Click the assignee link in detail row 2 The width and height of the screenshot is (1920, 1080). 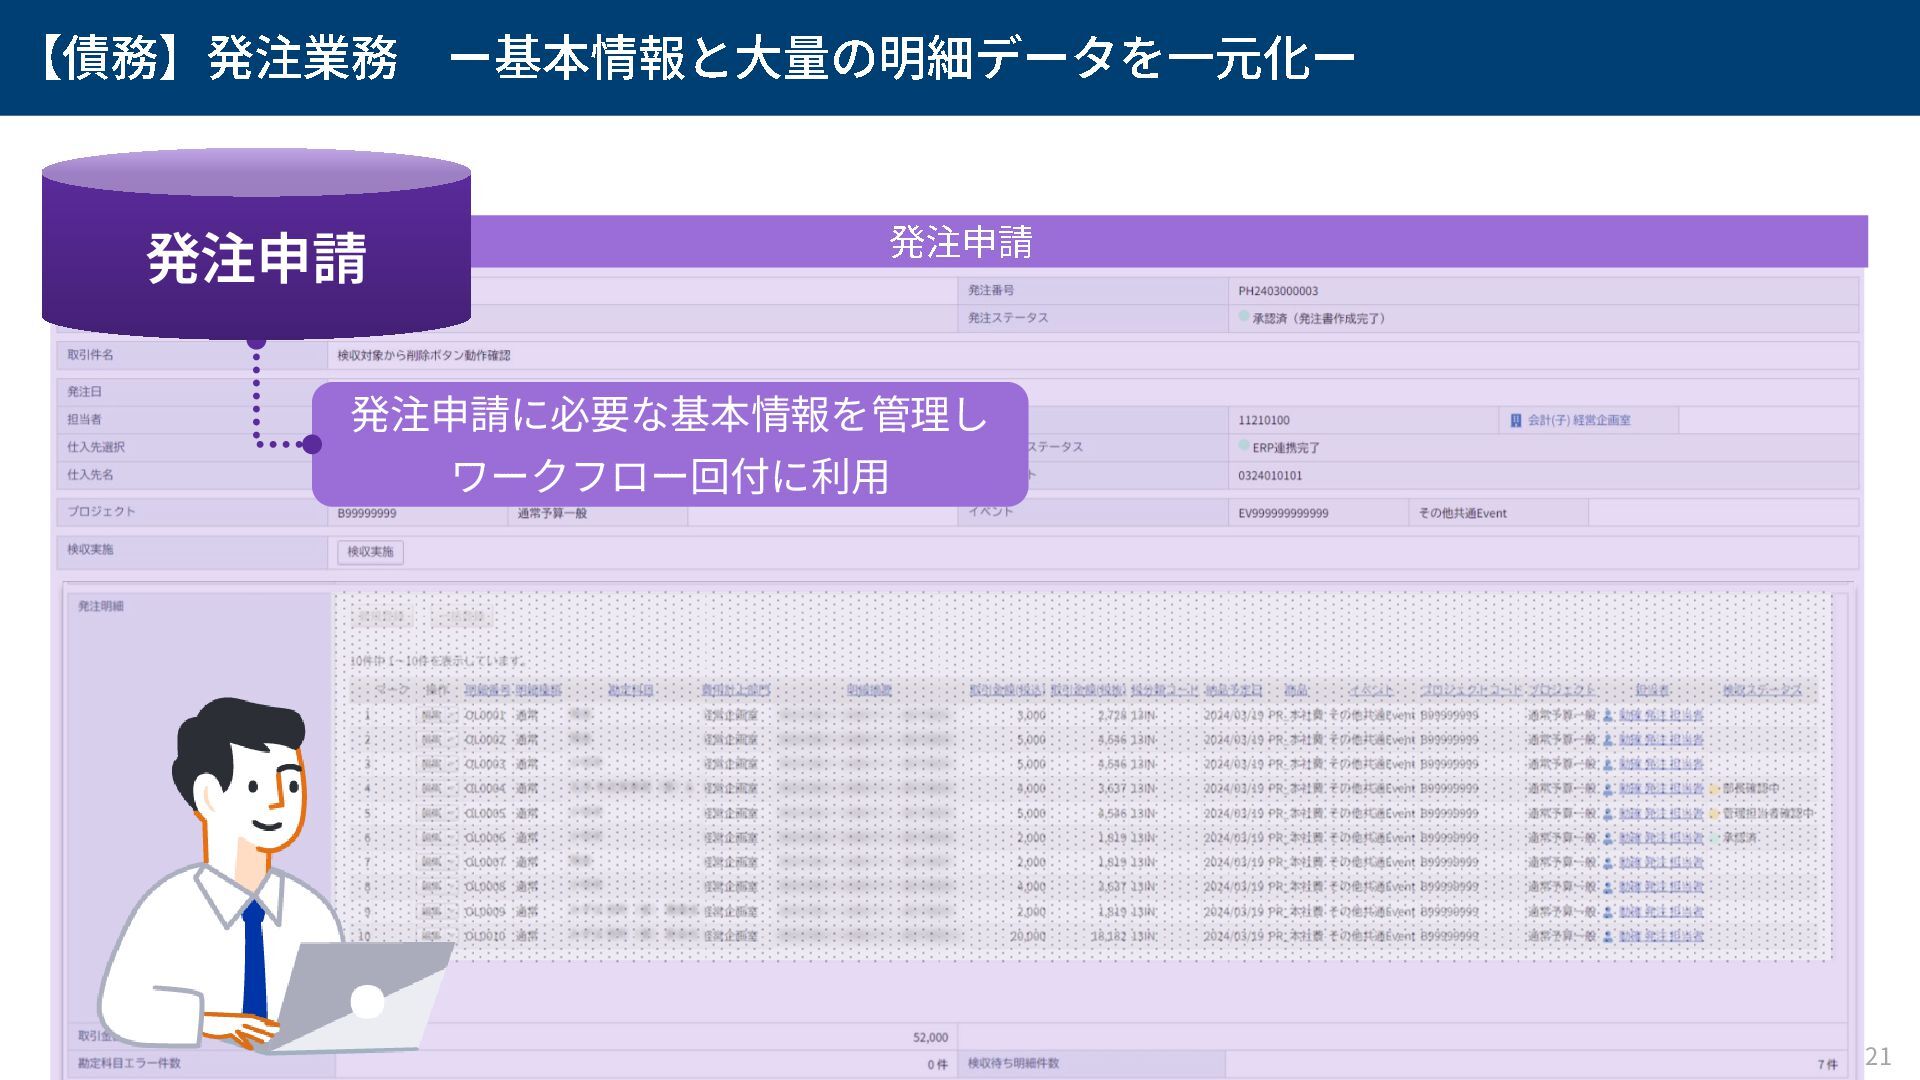(x=1661, y=740)
